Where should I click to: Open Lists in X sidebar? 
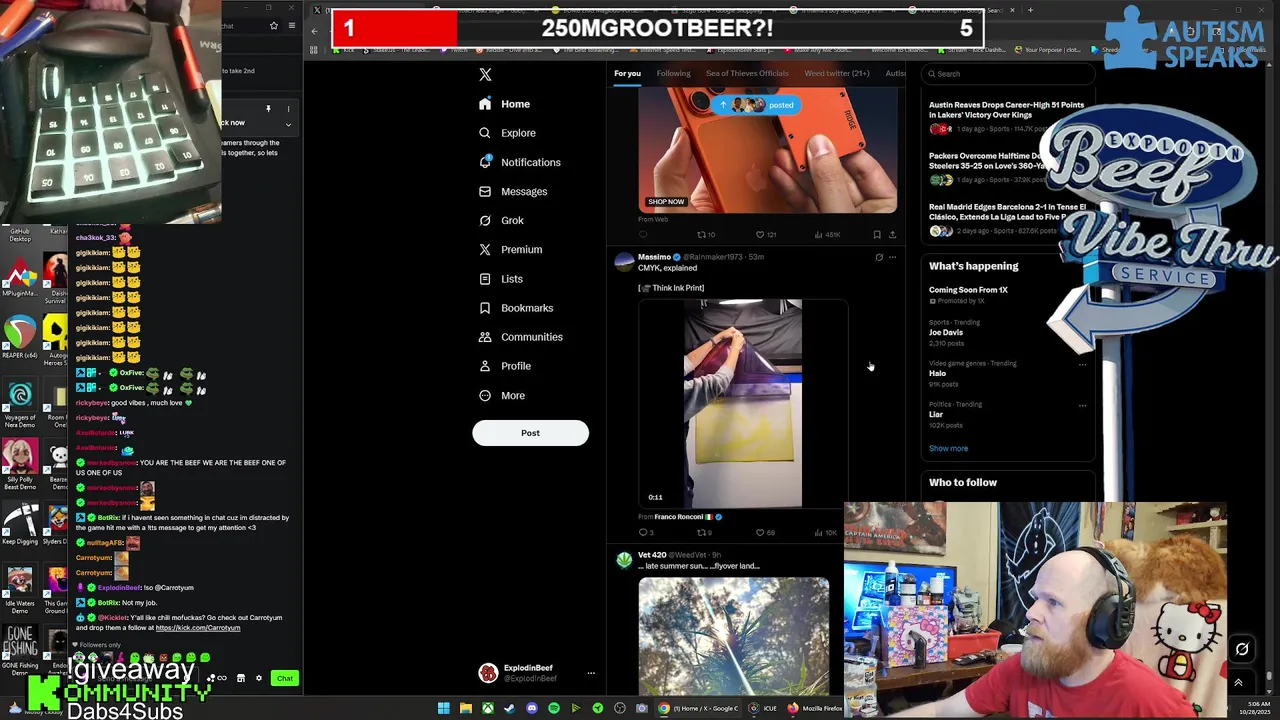coord(501,279)
